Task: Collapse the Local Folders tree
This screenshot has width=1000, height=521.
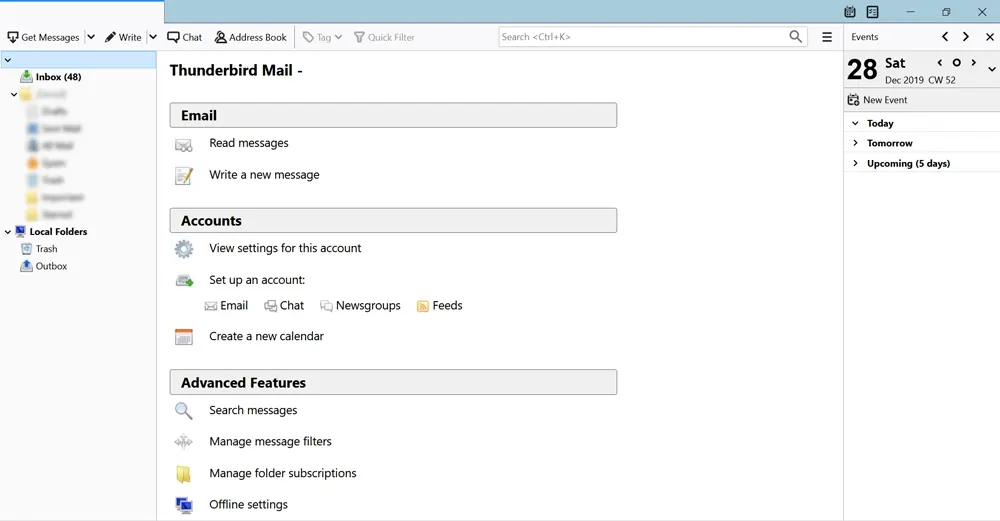Action: [x=8, y=231]
